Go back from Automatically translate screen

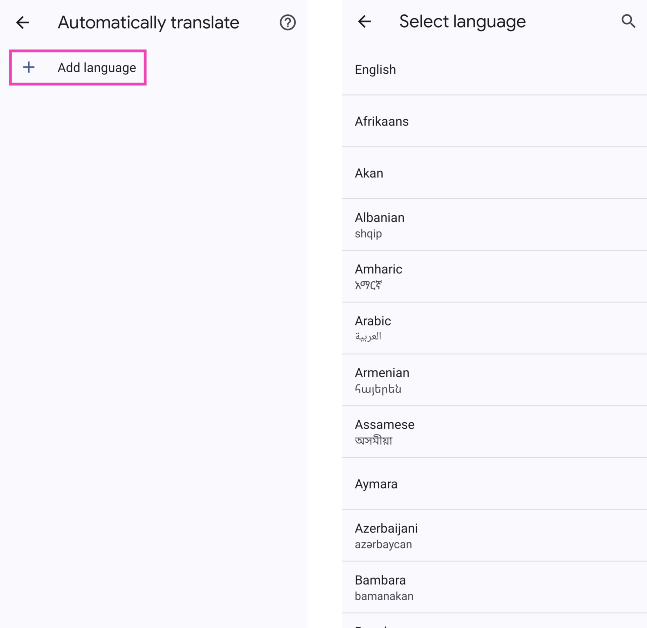tap(23, 22)
